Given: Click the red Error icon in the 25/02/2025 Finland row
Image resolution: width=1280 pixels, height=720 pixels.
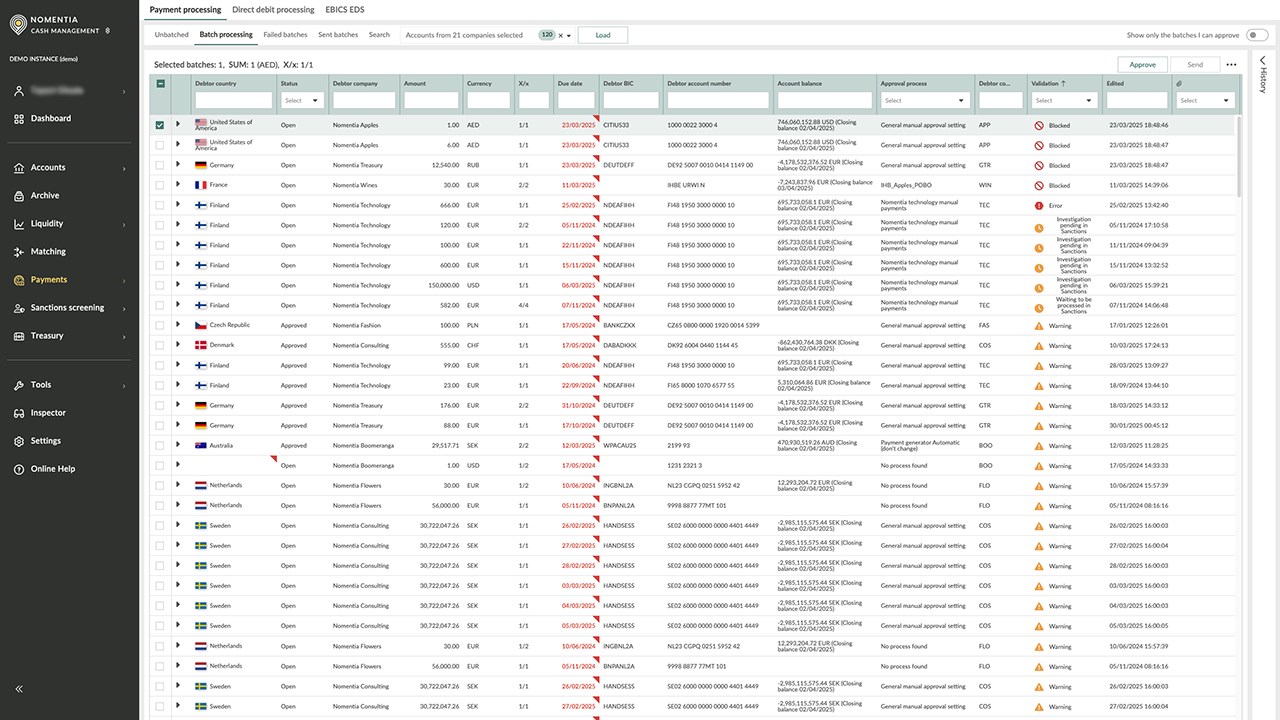Looking at the screenshot, I should pos(1039,205).
